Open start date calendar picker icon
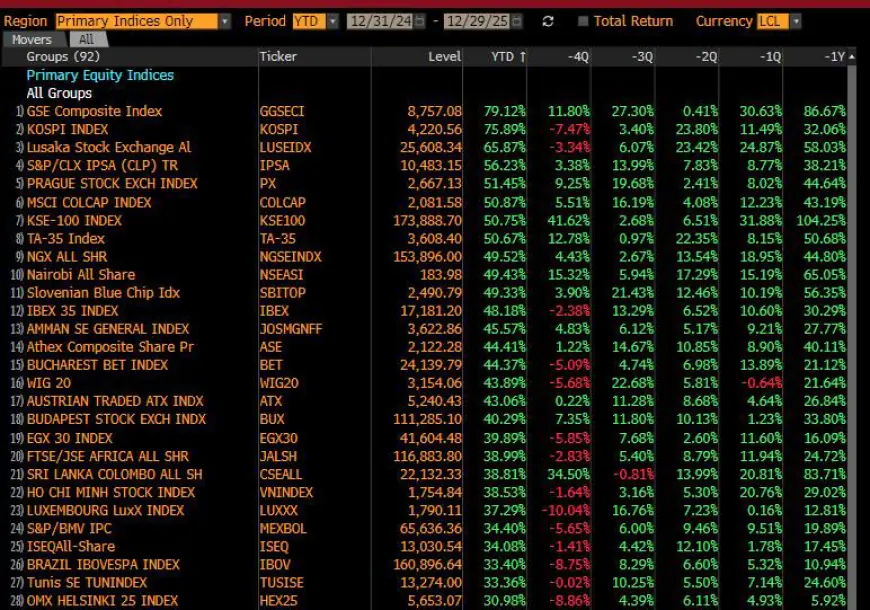Viewport: 870px width, 610px height. click(x=421, y=21)
